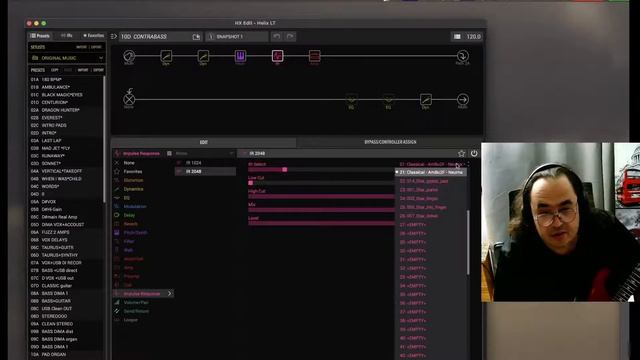640x360 pixels.
Task: Choose '27: <EMPTY>' in the IR list
Action: (431, 224)
